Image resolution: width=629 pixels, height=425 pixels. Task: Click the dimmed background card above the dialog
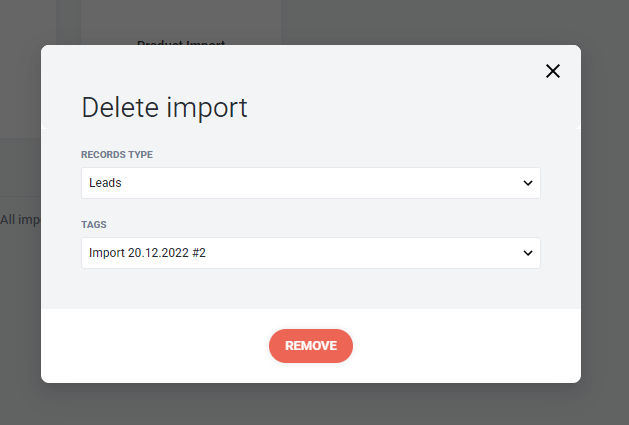tap(181, 20)
